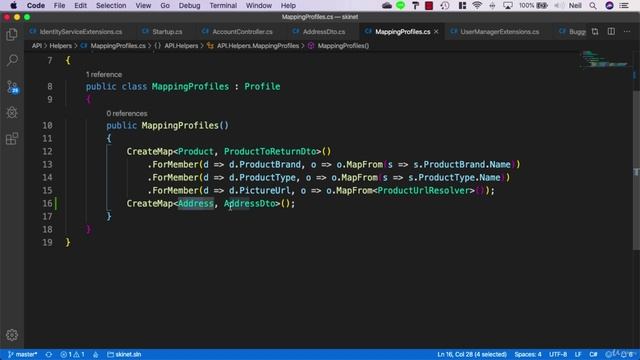The width and height of the screenshot is (640, 360).
Task: Open the Go menu
Action: click(165, 6)
